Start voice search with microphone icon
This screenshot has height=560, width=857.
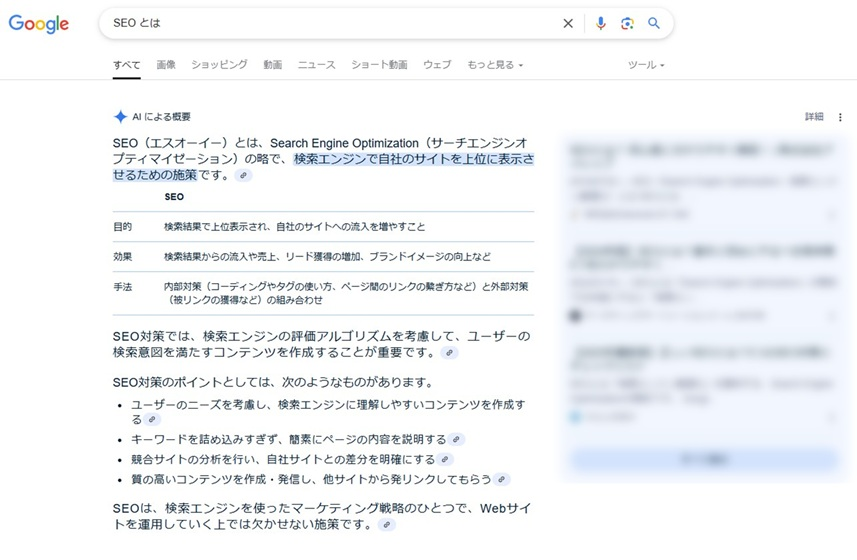pyautogui.click(x=600, y=23)
